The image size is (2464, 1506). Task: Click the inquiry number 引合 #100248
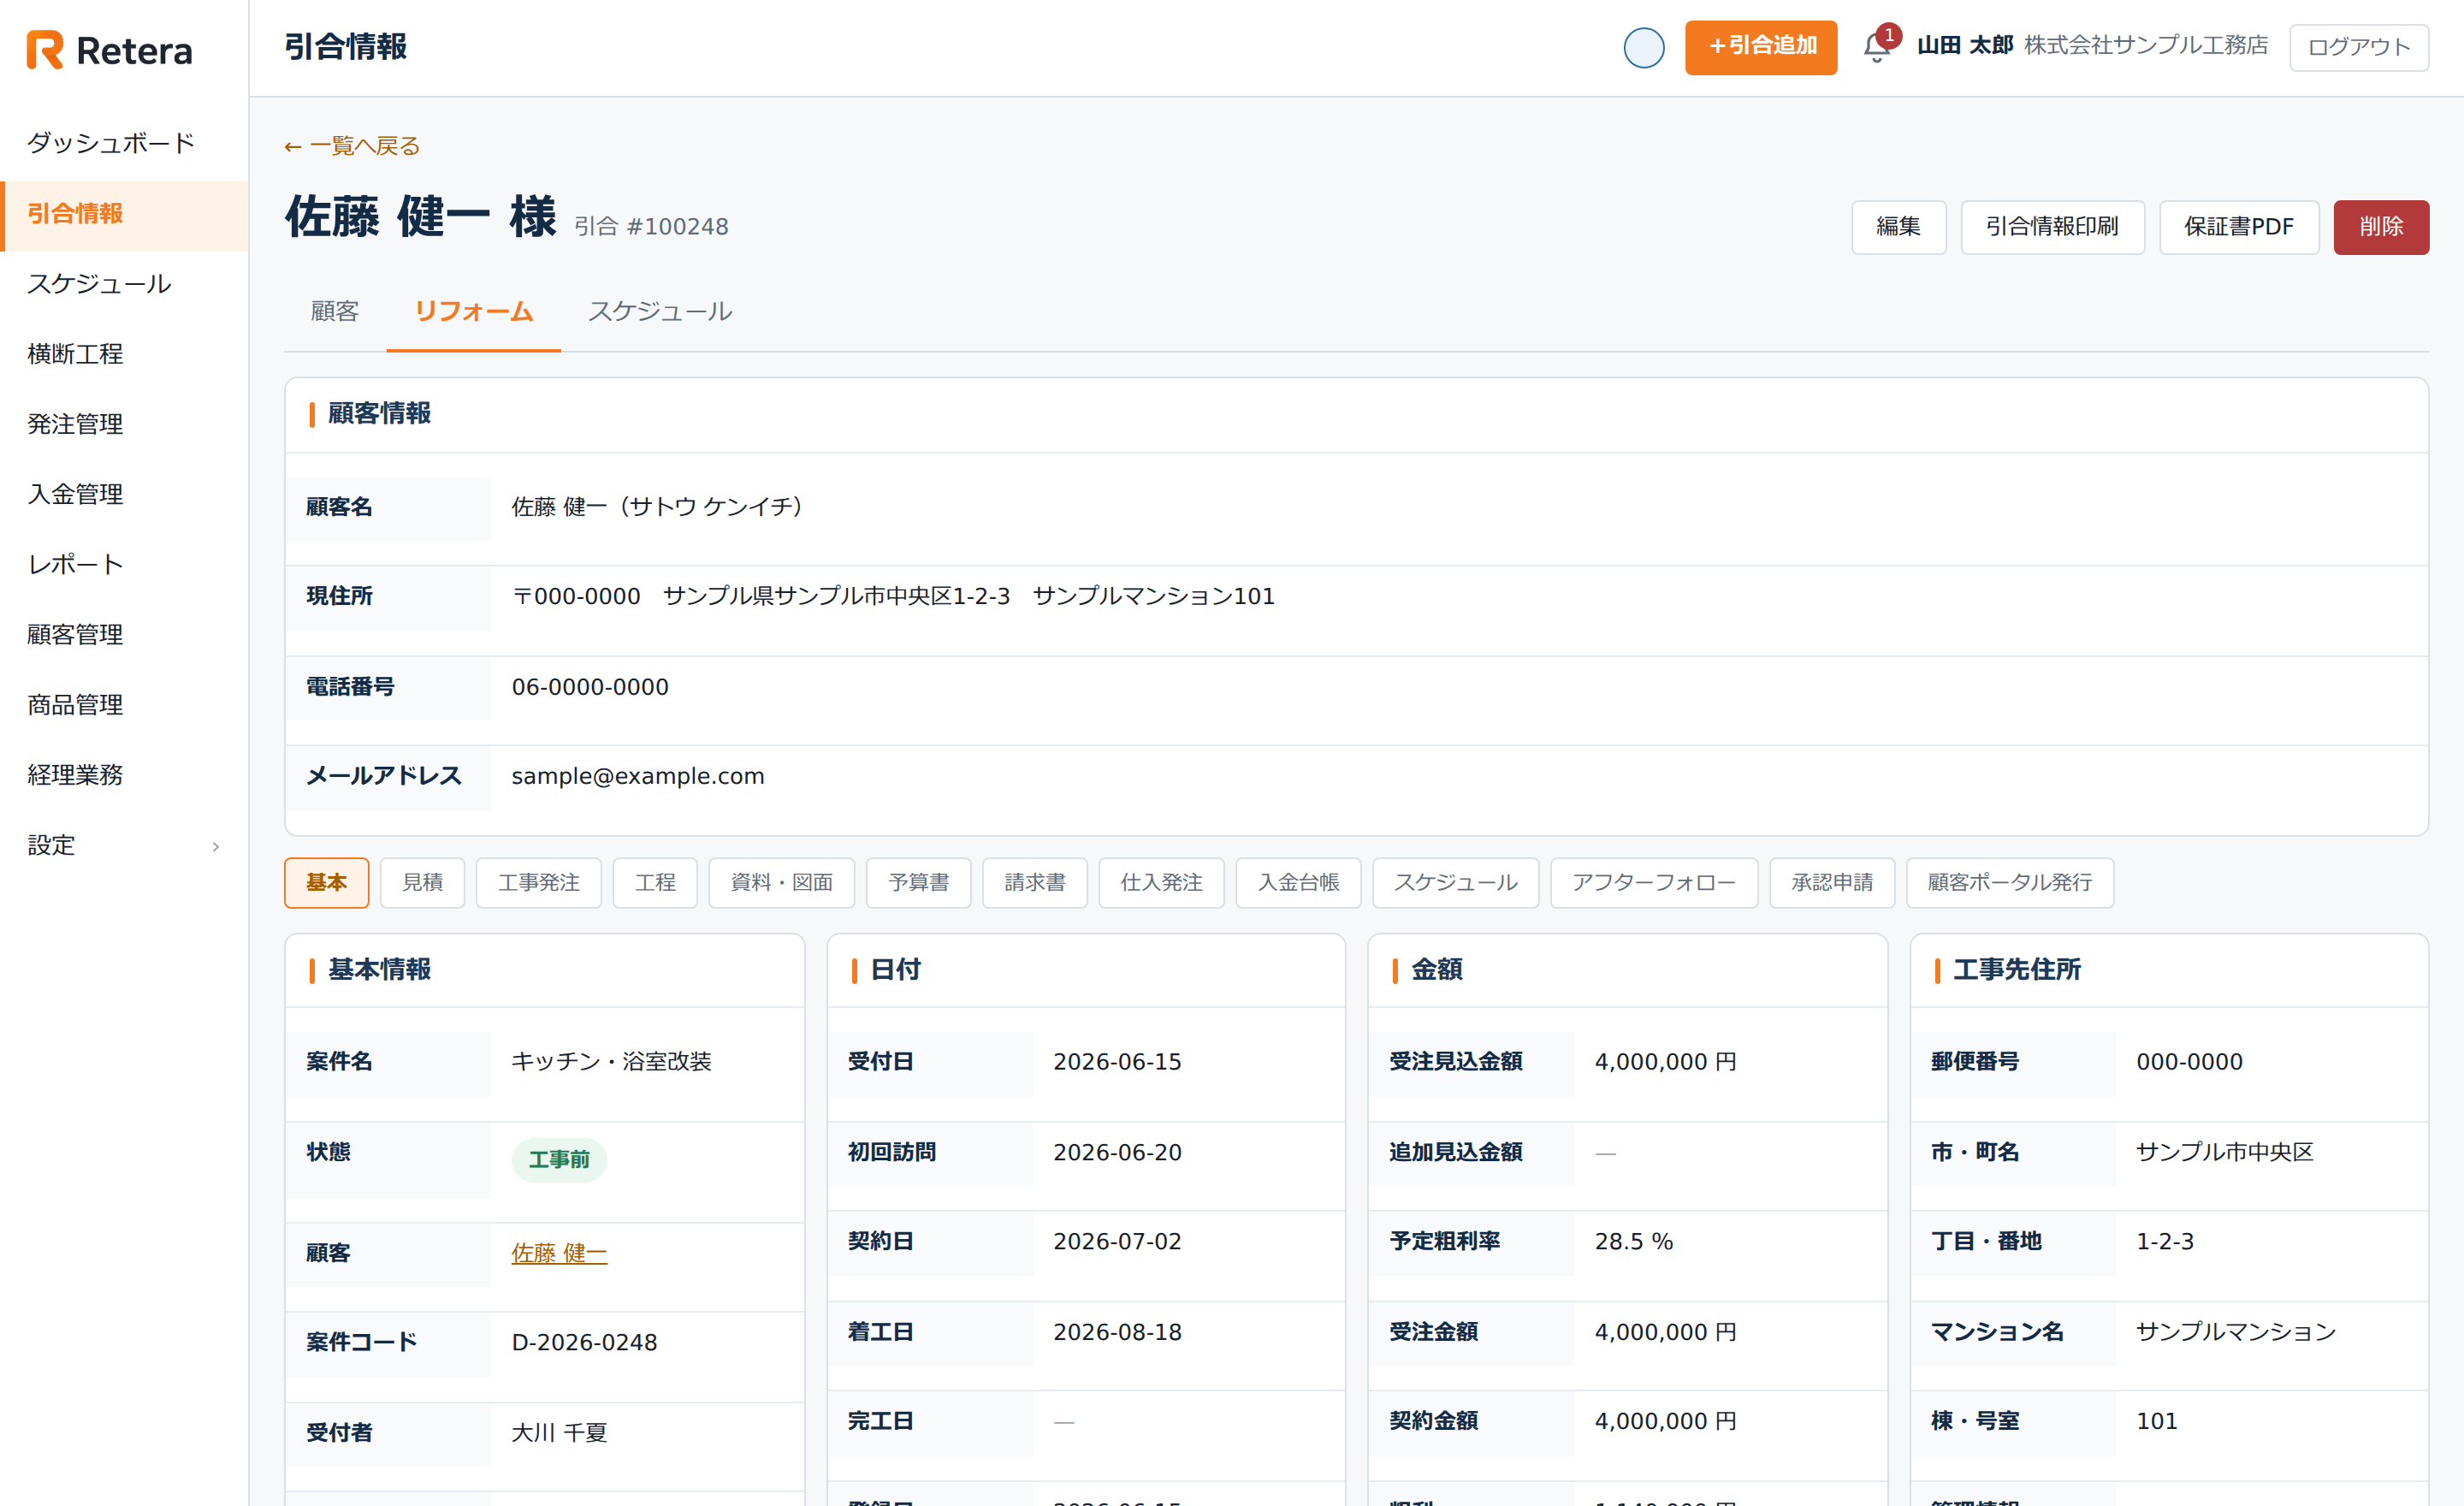tap(651, 227)
